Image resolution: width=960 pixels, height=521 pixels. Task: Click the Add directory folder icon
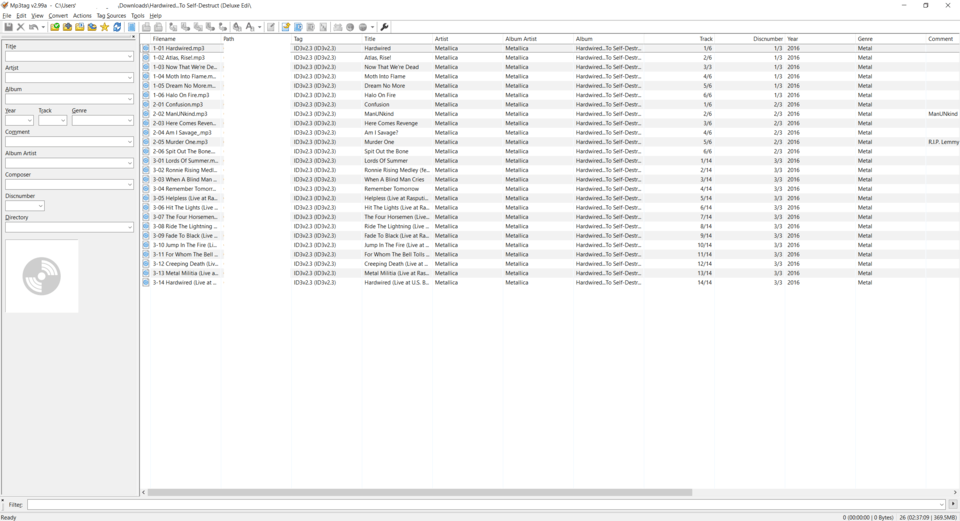click(67, 27)
